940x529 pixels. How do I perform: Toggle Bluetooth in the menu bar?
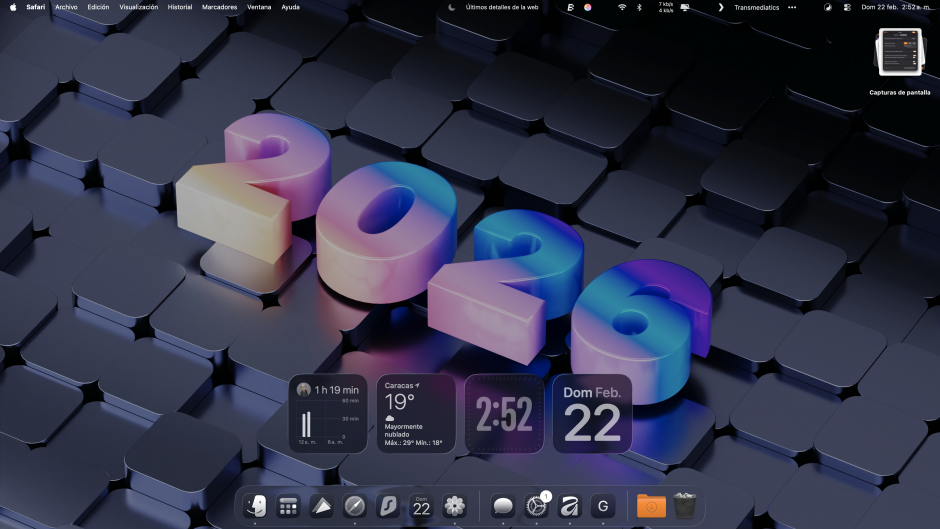pyautogui.click(x=640, y=7)
